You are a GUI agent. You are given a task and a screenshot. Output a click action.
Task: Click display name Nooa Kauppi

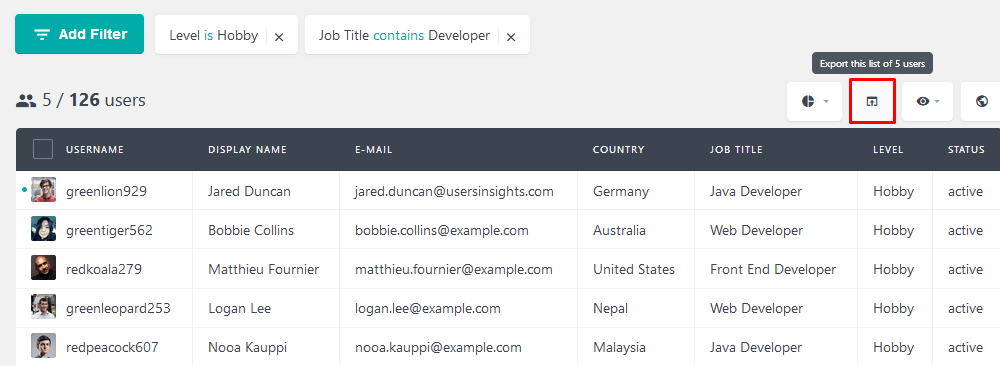[x=247, y=347]
